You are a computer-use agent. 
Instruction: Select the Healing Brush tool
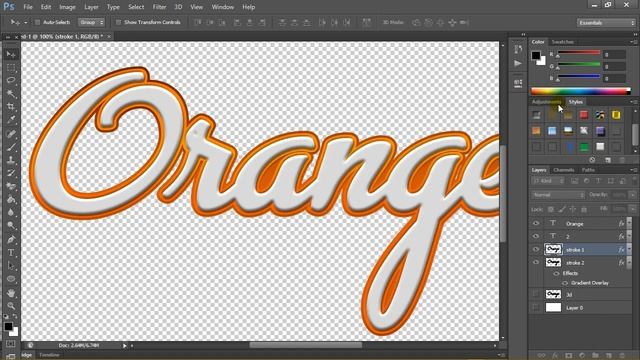click(11, 133)
